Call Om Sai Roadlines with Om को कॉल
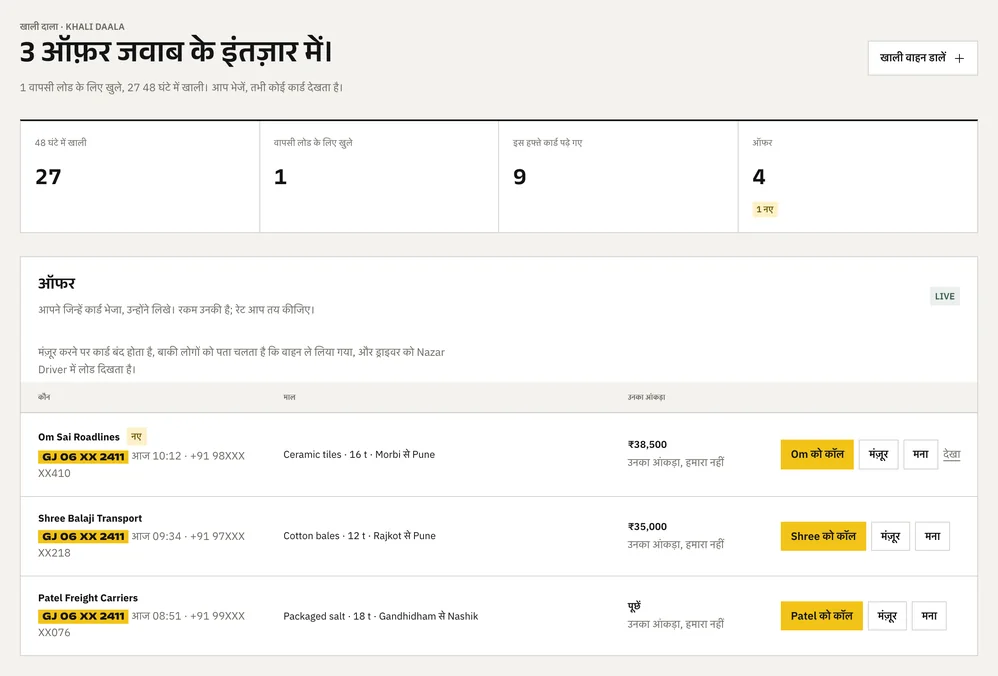 click(817, 454)
